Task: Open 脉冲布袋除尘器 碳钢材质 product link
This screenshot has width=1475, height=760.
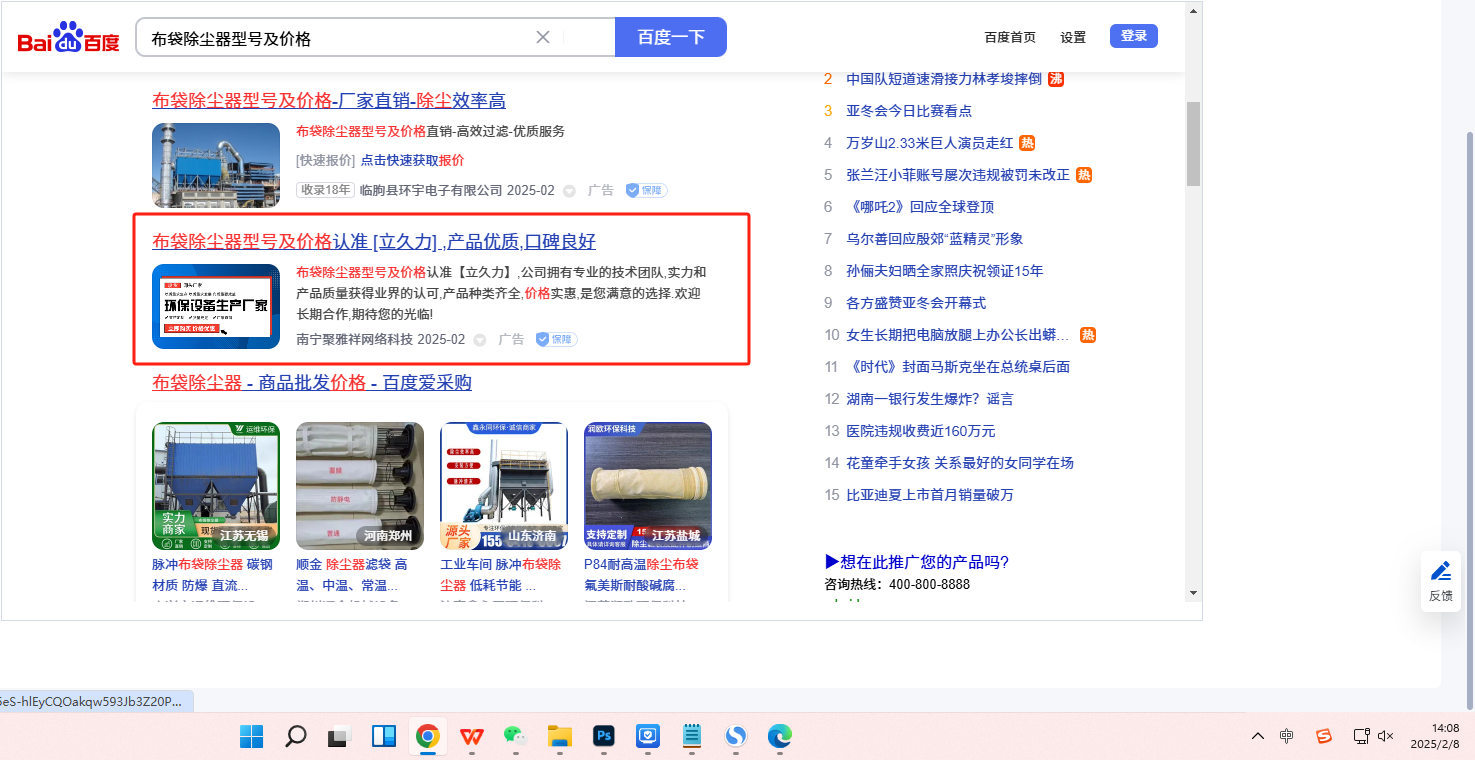Action: (x=212, y=575)
